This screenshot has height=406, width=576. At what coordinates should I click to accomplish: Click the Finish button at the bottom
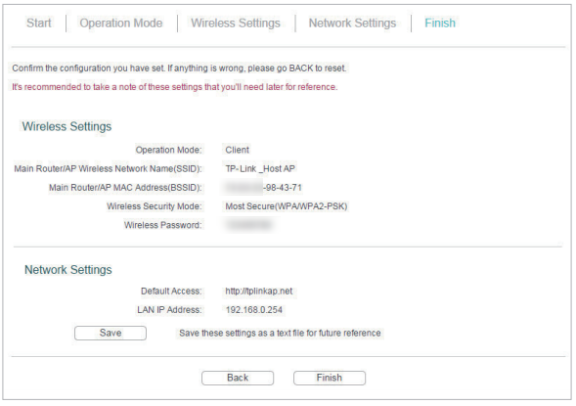coord(329,378)
